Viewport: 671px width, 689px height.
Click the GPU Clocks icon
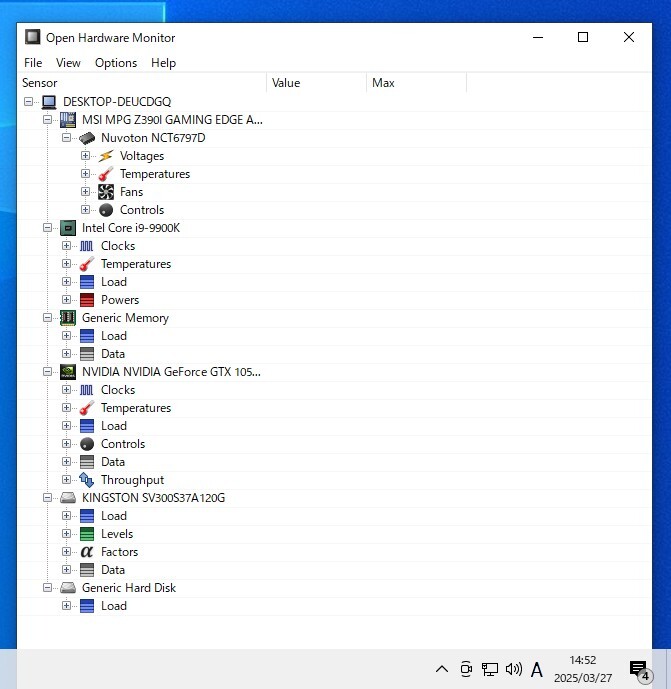[x=87, y=390]
